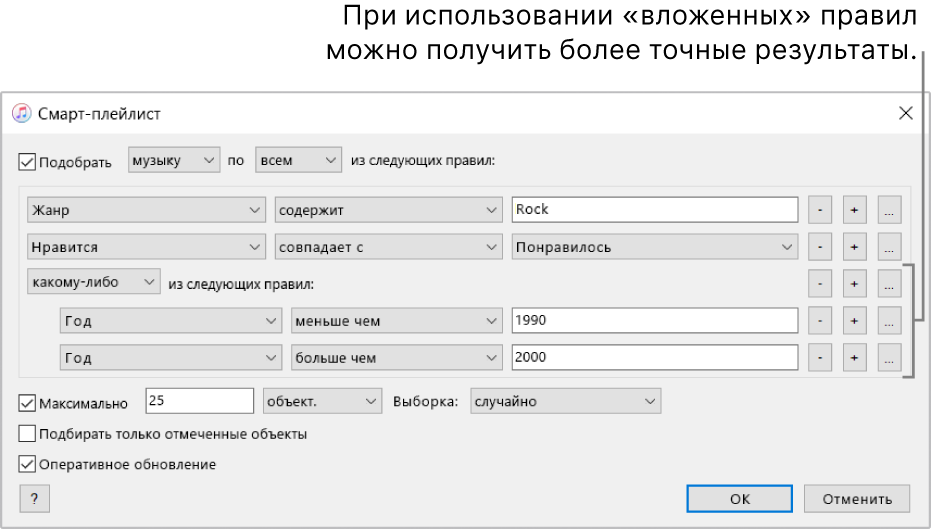
Task: Close the Смарт-плейлист dialog window
Action: coord(906,113)
